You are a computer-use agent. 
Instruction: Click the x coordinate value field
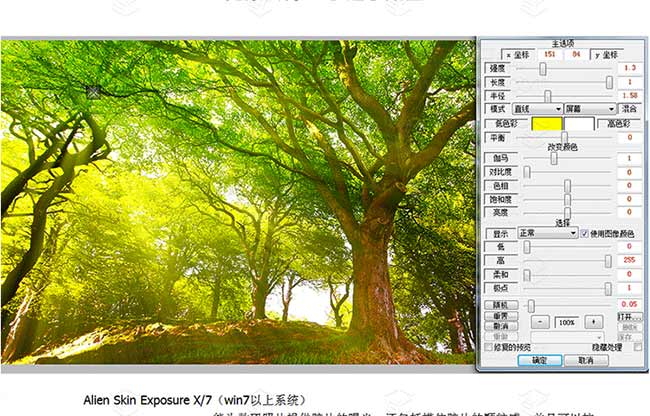(548, 53)
